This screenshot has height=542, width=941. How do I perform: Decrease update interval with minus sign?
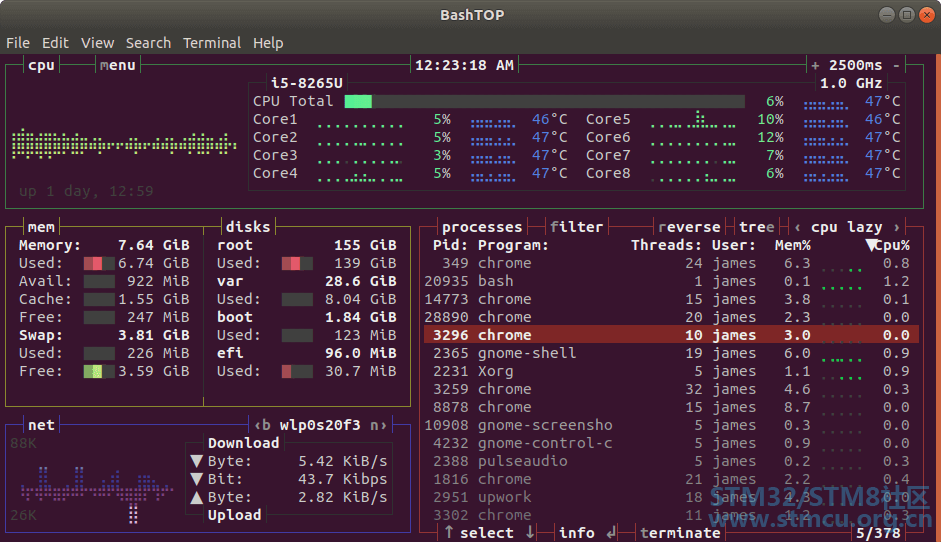click(897, 65)
